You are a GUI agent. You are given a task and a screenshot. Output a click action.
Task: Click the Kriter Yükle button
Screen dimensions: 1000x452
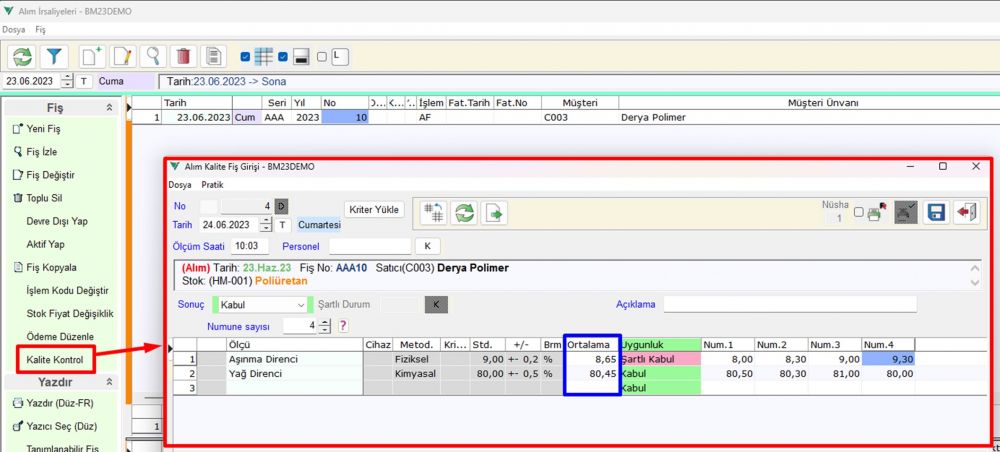click(x=374, y=209)
